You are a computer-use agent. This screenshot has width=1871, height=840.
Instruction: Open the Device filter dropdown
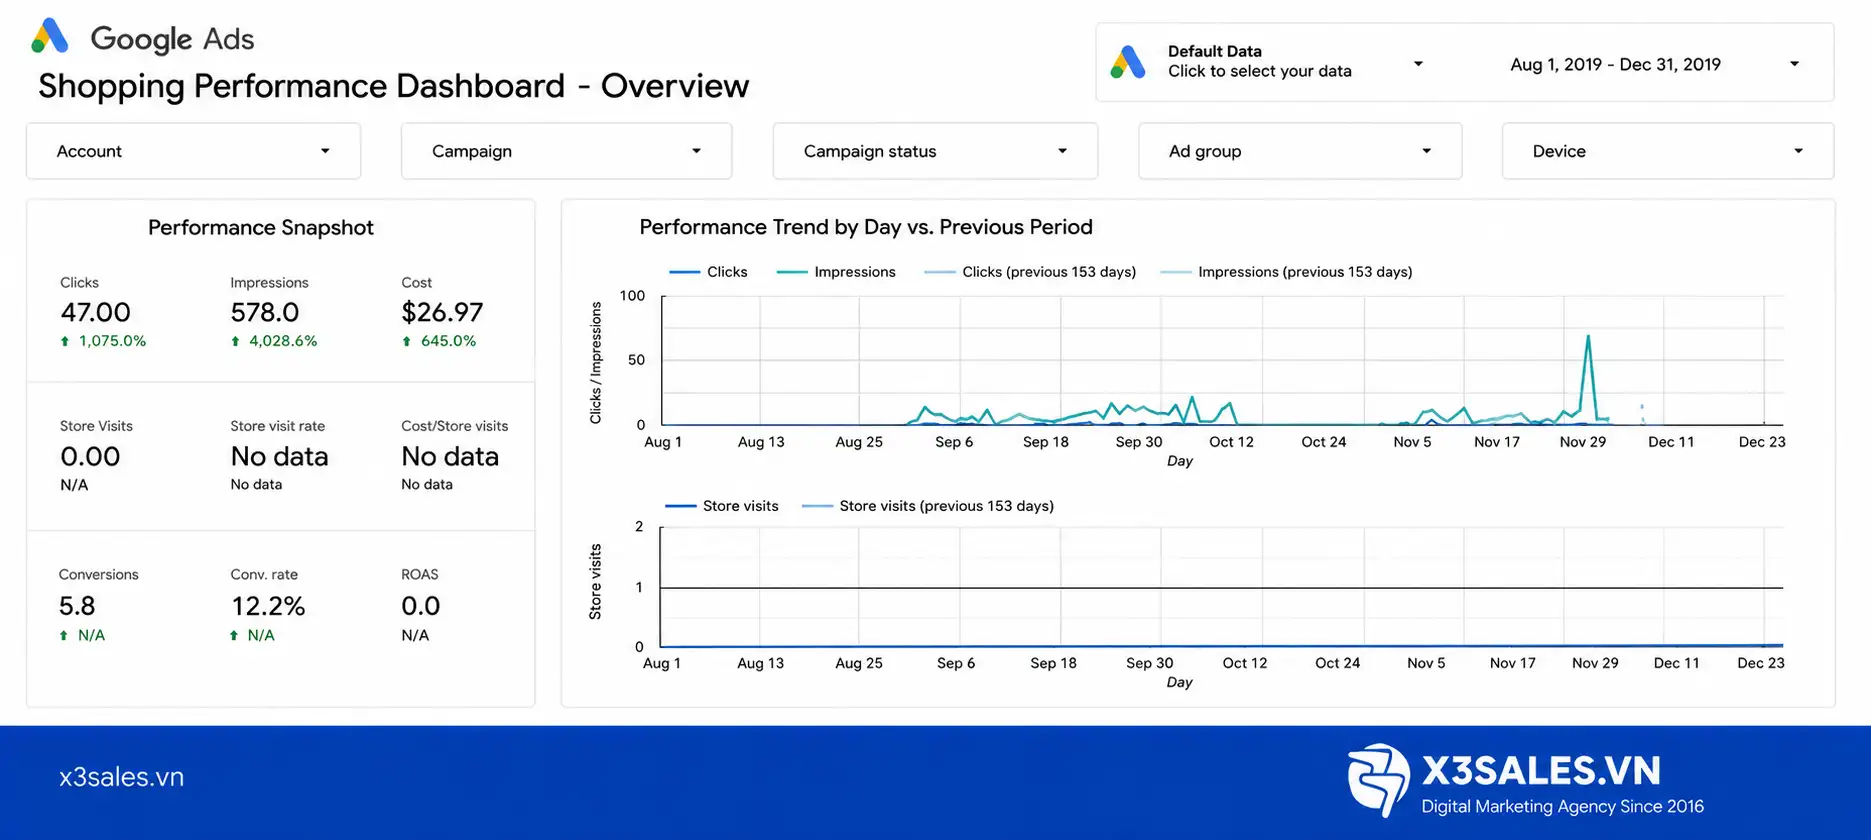point(1667,151)
